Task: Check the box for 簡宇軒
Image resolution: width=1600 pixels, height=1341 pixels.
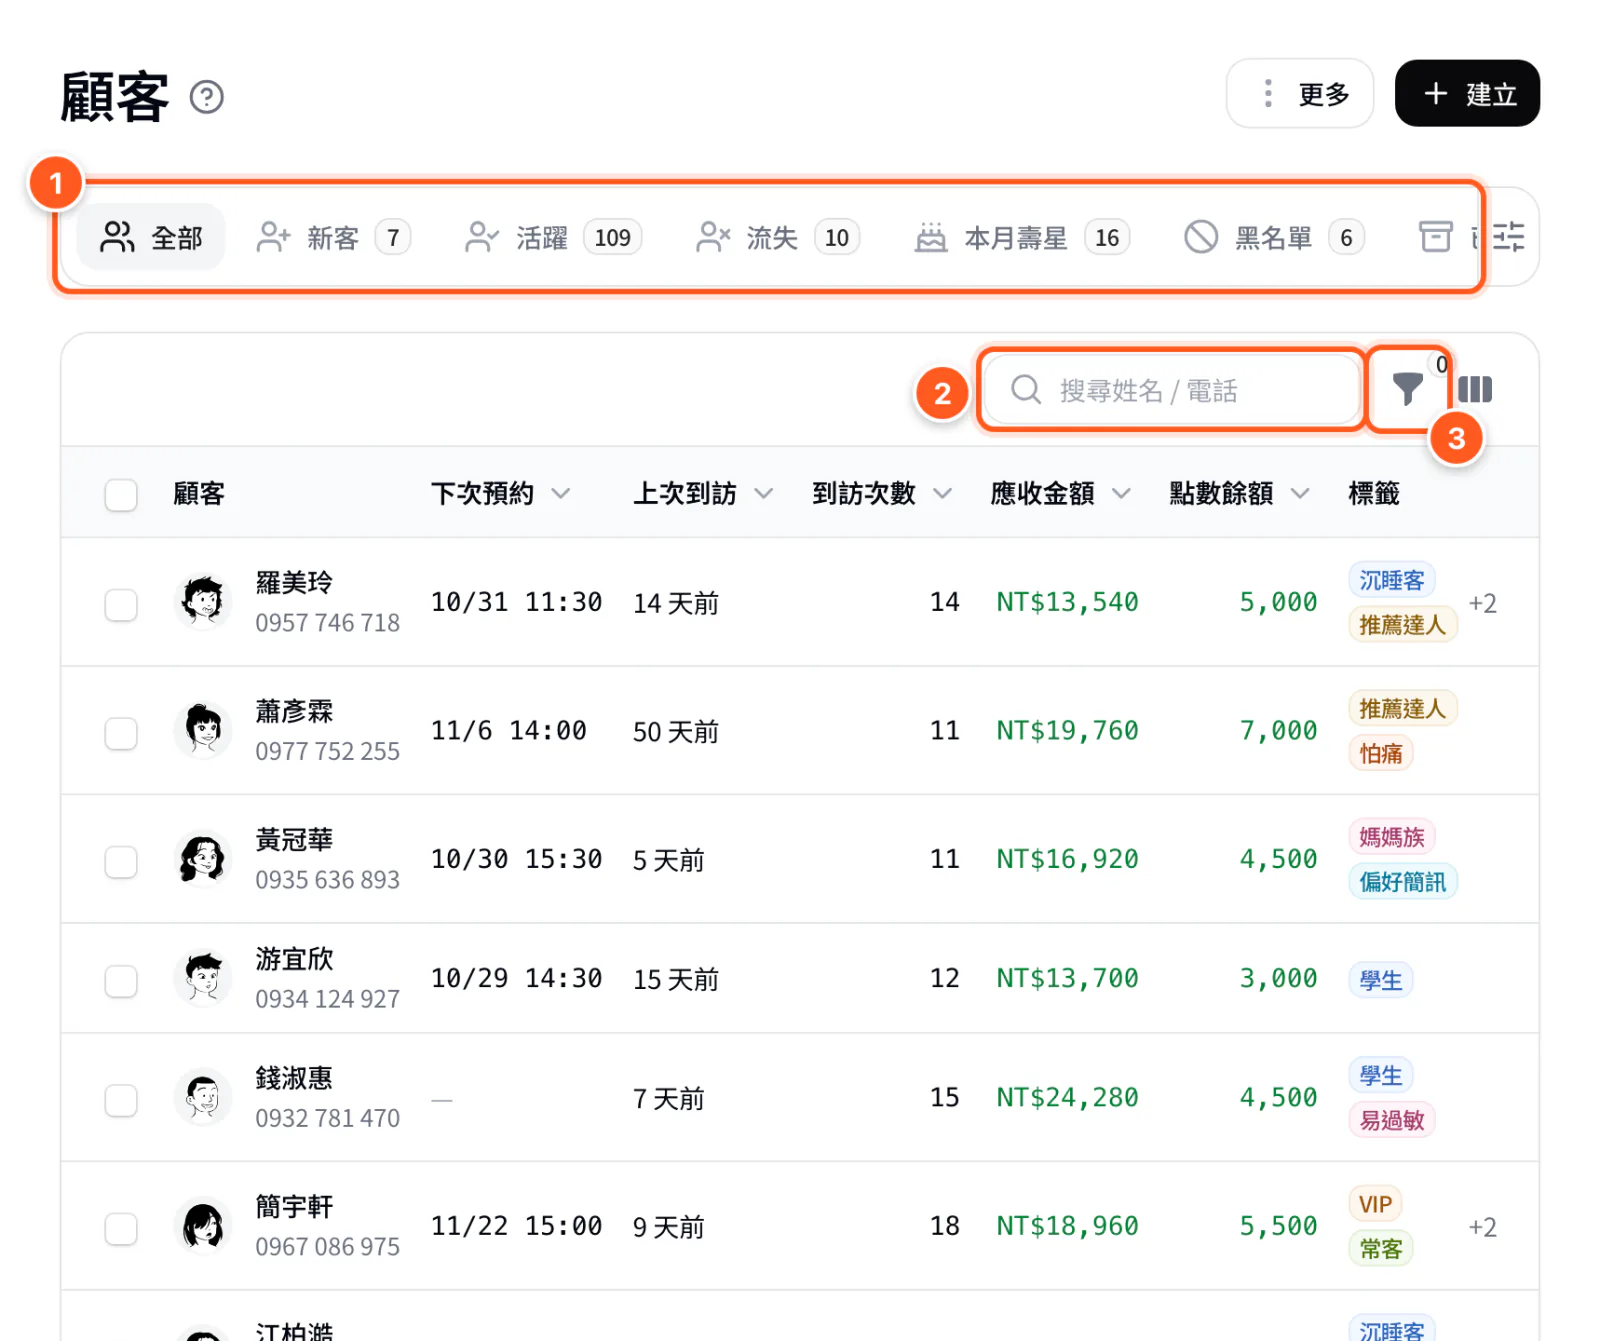Action: pos(121,1228)
